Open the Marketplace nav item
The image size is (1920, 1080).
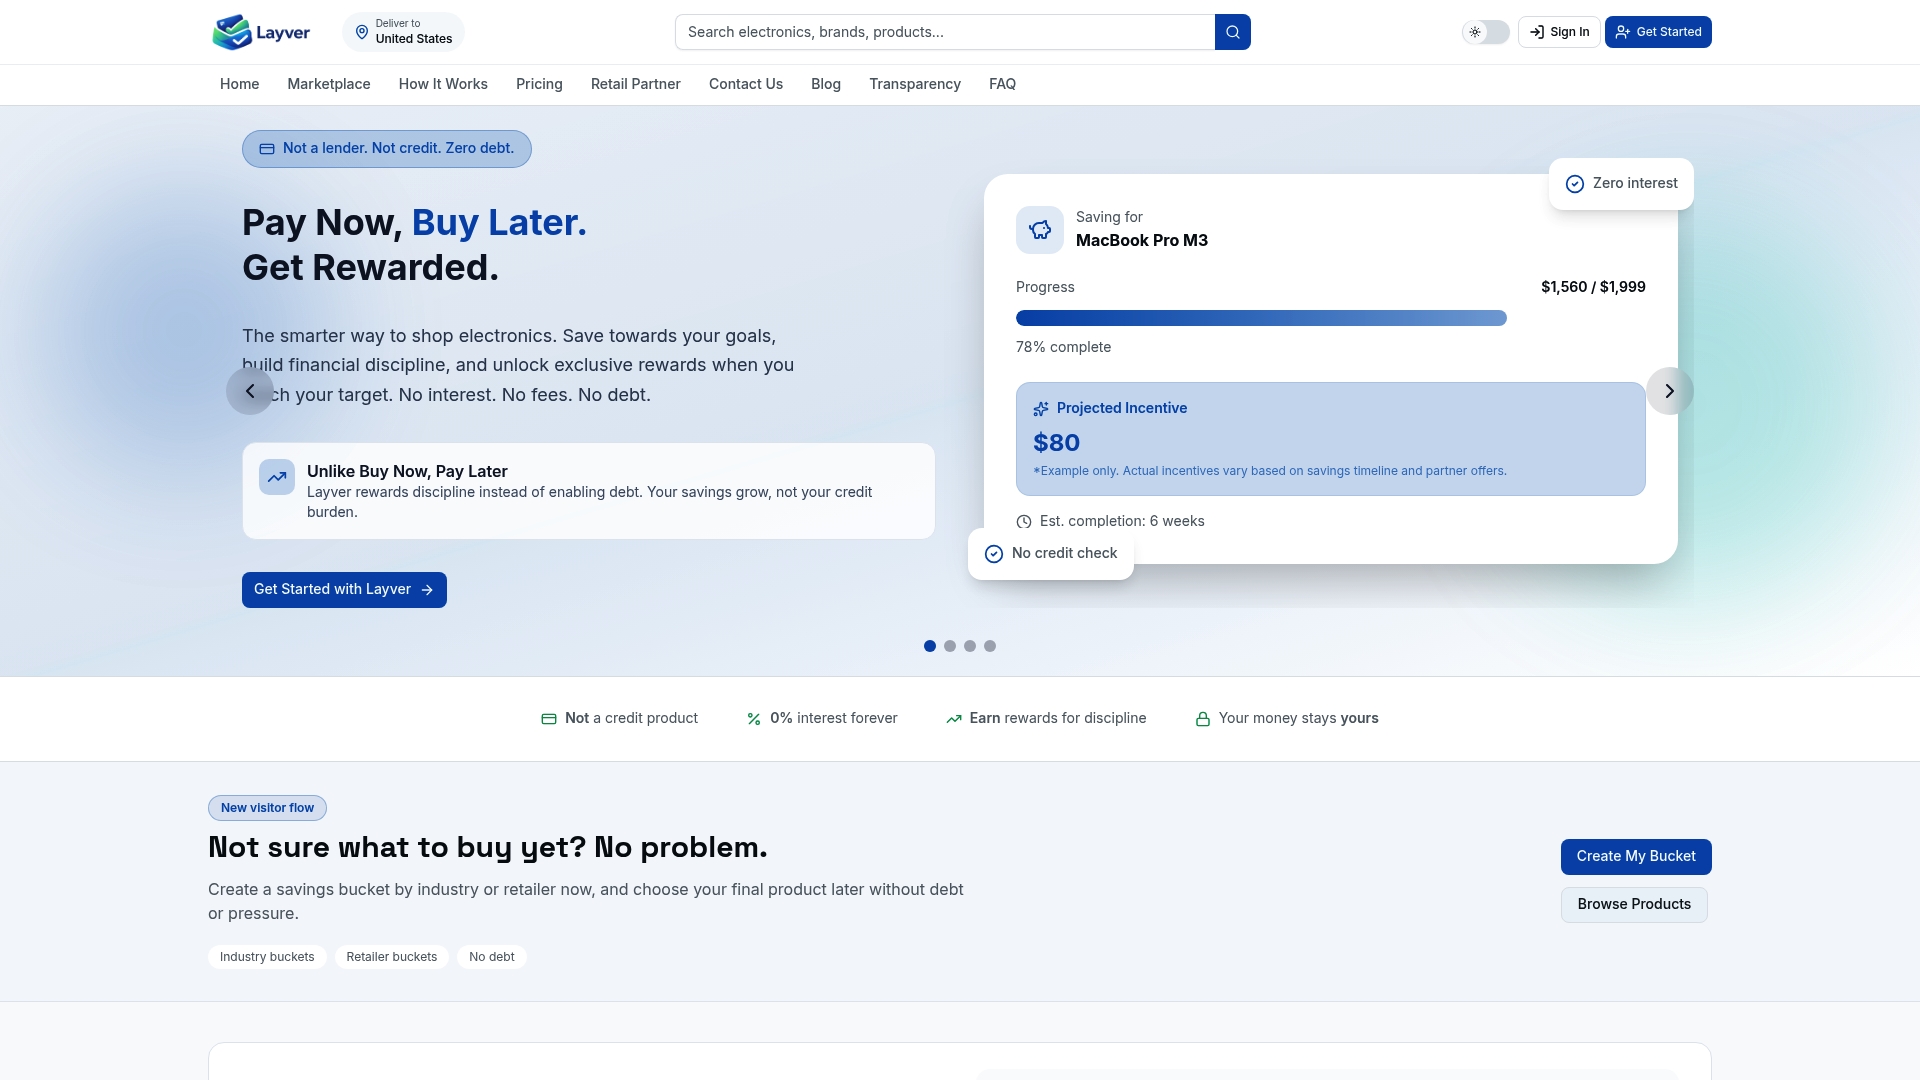(329, 84)
